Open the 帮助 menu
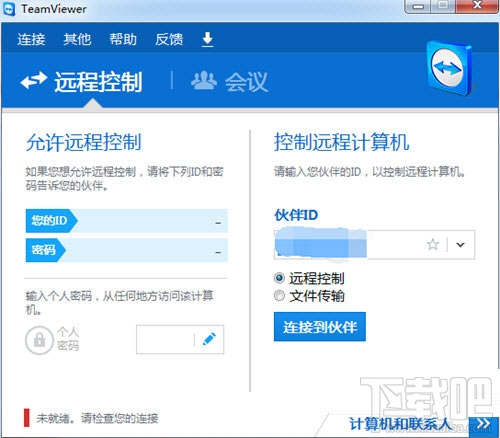 coord(123,39)
